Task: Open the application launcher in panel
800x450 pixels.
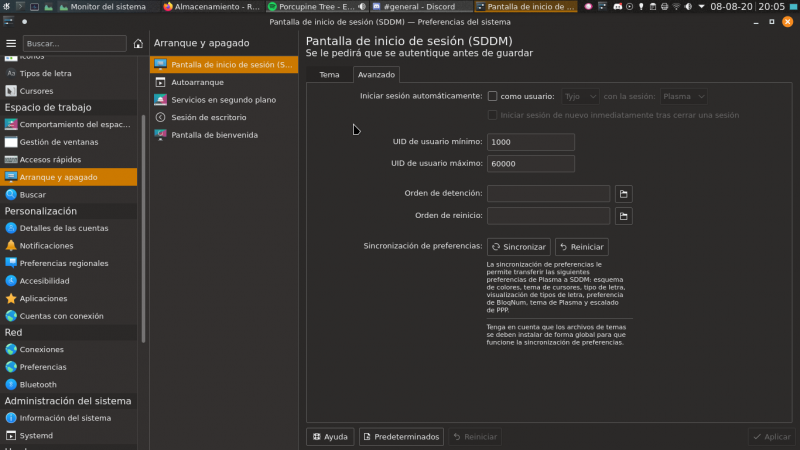Action: [x=6, y=7]
